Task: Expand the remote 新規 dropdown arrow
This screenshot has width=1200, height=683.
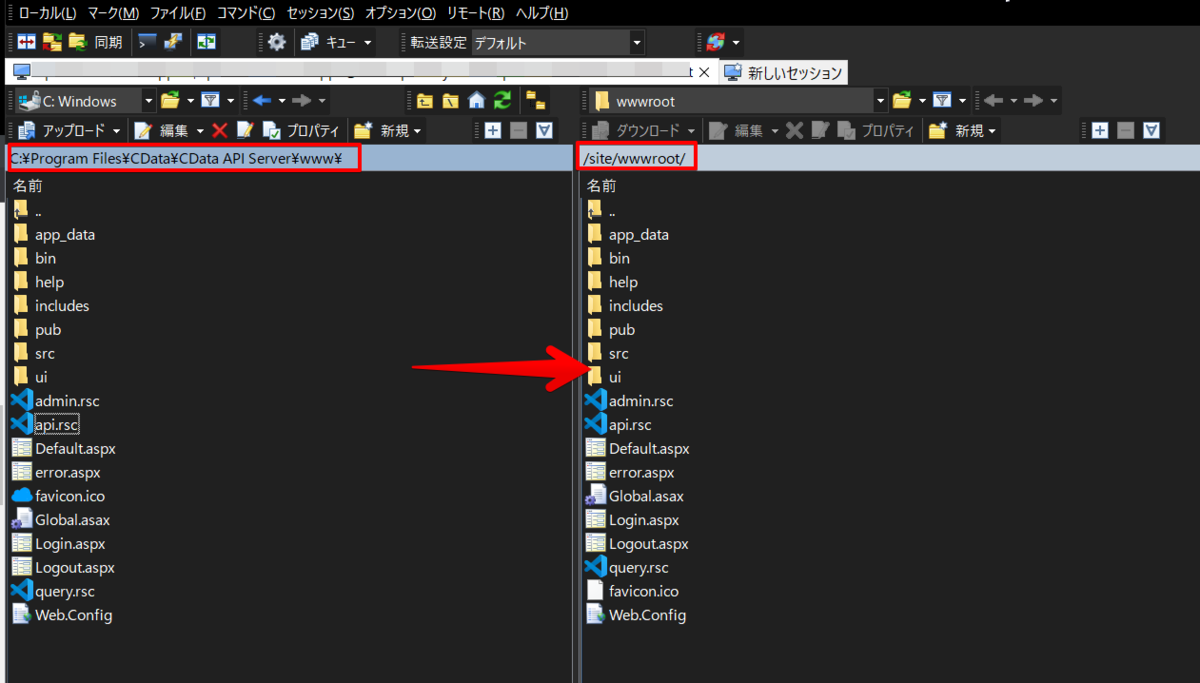Action: click(992, 131)
